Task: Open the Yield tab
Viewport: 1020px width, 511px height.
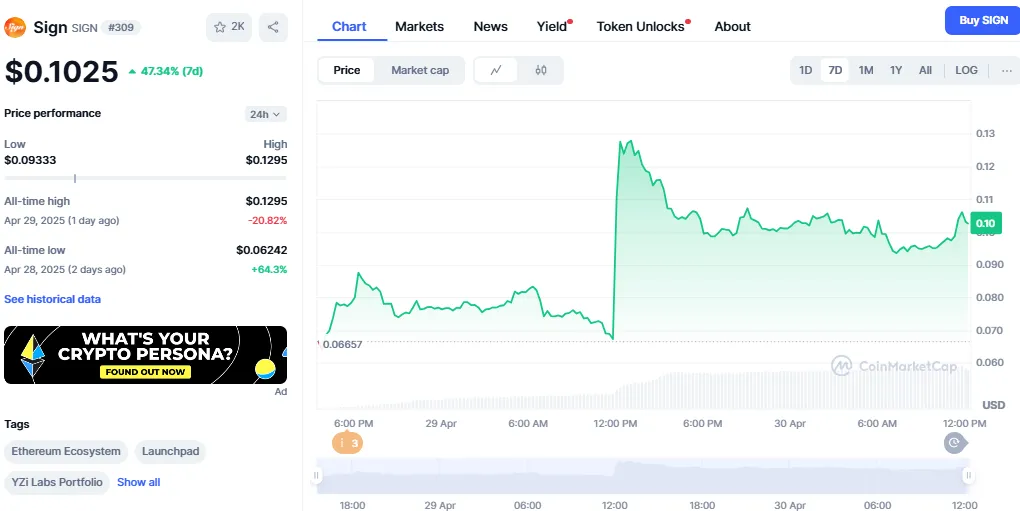Action: coord(552,27)
